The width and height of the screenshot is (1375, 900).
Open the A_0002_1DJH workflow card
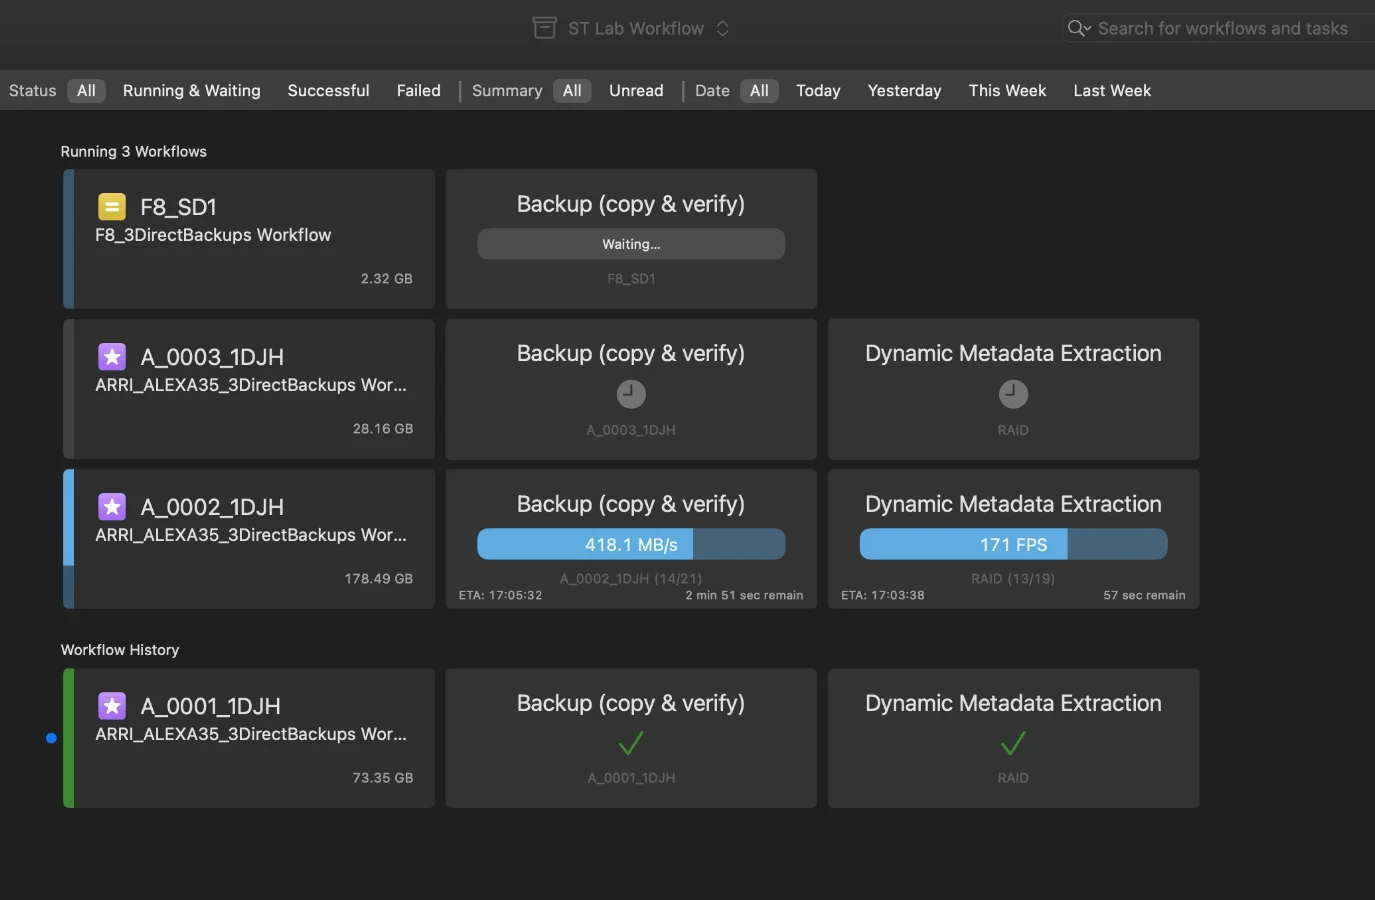coord(250,539)
